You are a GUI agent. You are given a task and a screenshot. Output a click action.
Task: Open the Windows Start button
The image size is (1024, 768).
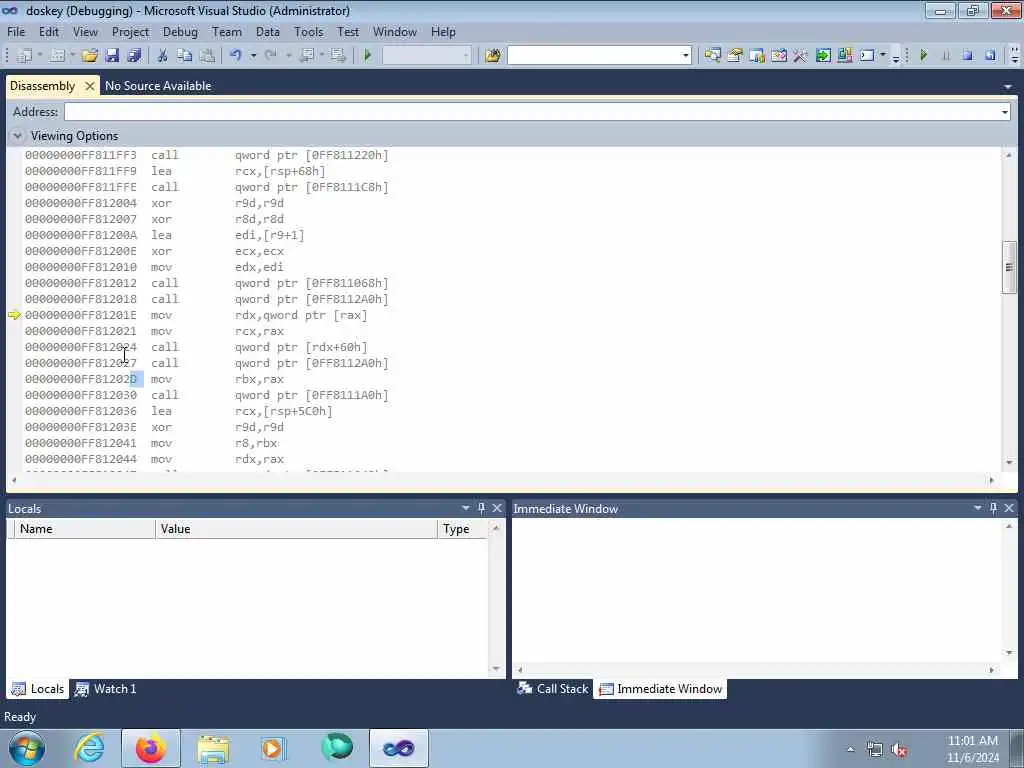[27, 748]
